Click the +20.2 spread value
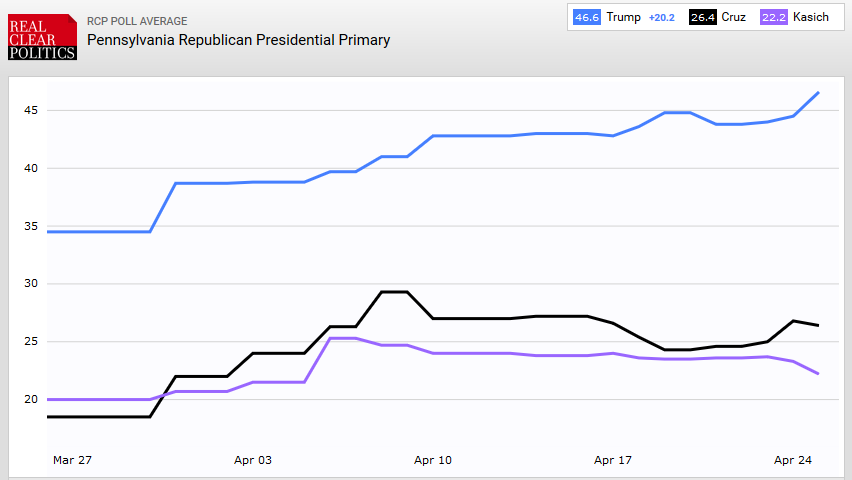 click(663, 17)
